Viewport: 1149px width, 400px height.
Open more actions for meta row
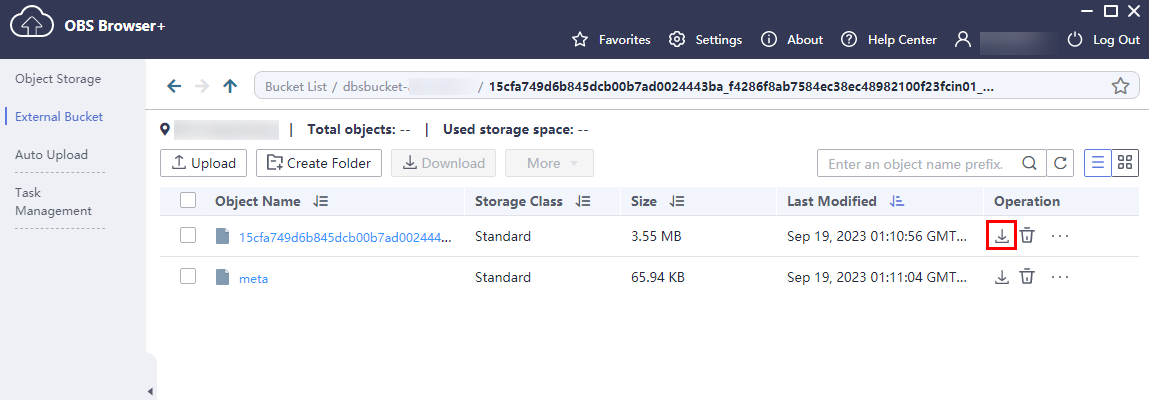click(1061, 277)
